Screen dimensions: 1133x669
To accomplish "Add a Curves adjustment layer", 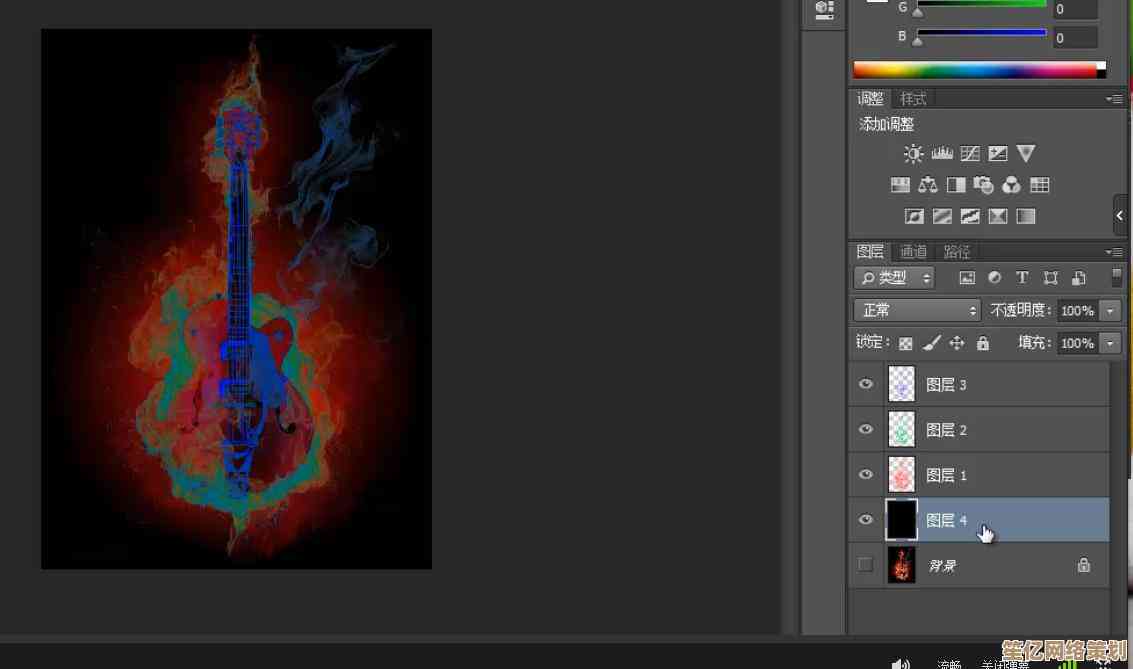I will click(970, 154).
